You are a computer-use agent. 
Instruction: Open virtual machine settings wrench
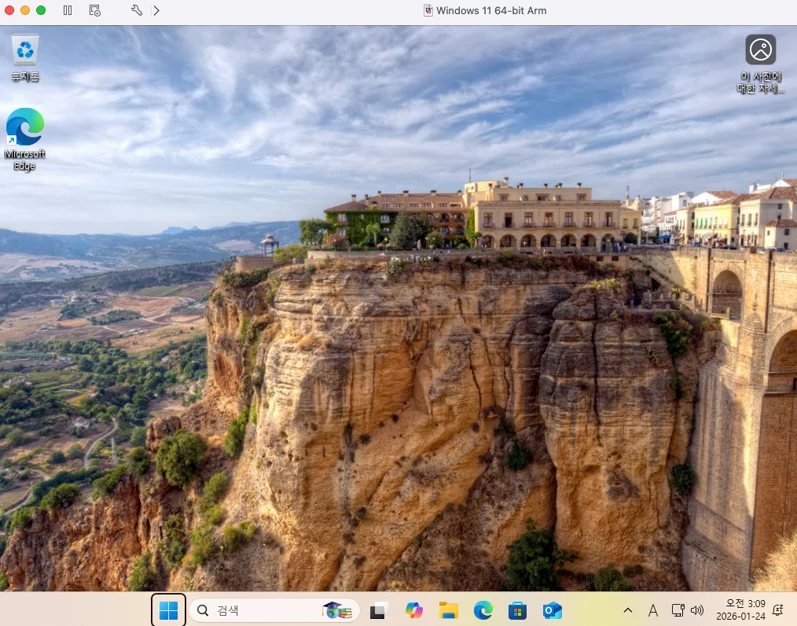(x=136, y=10)
